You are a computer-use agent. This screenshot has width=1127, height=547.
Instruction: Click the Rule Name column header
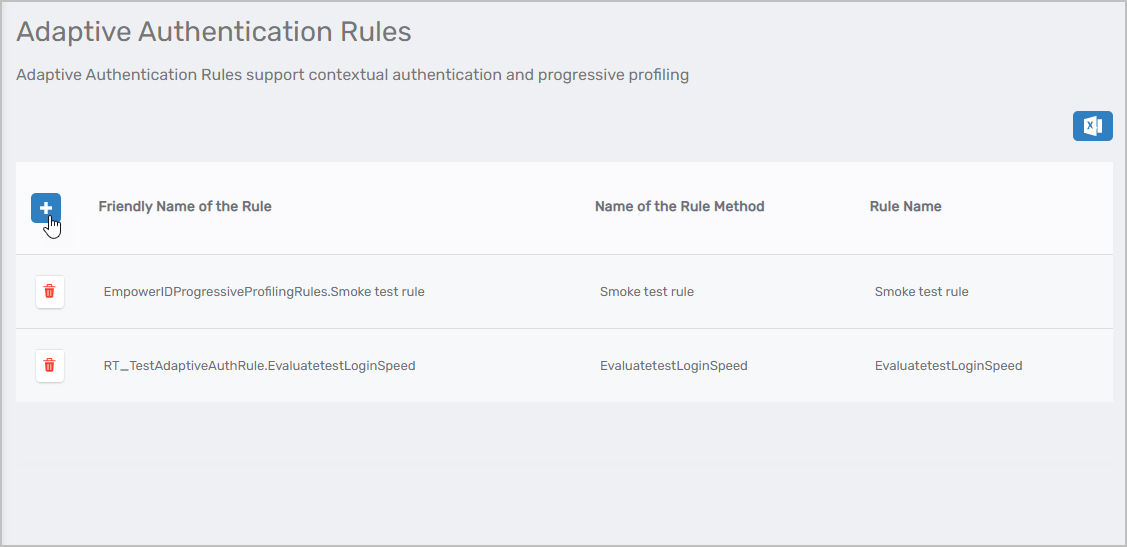point(905,207)
